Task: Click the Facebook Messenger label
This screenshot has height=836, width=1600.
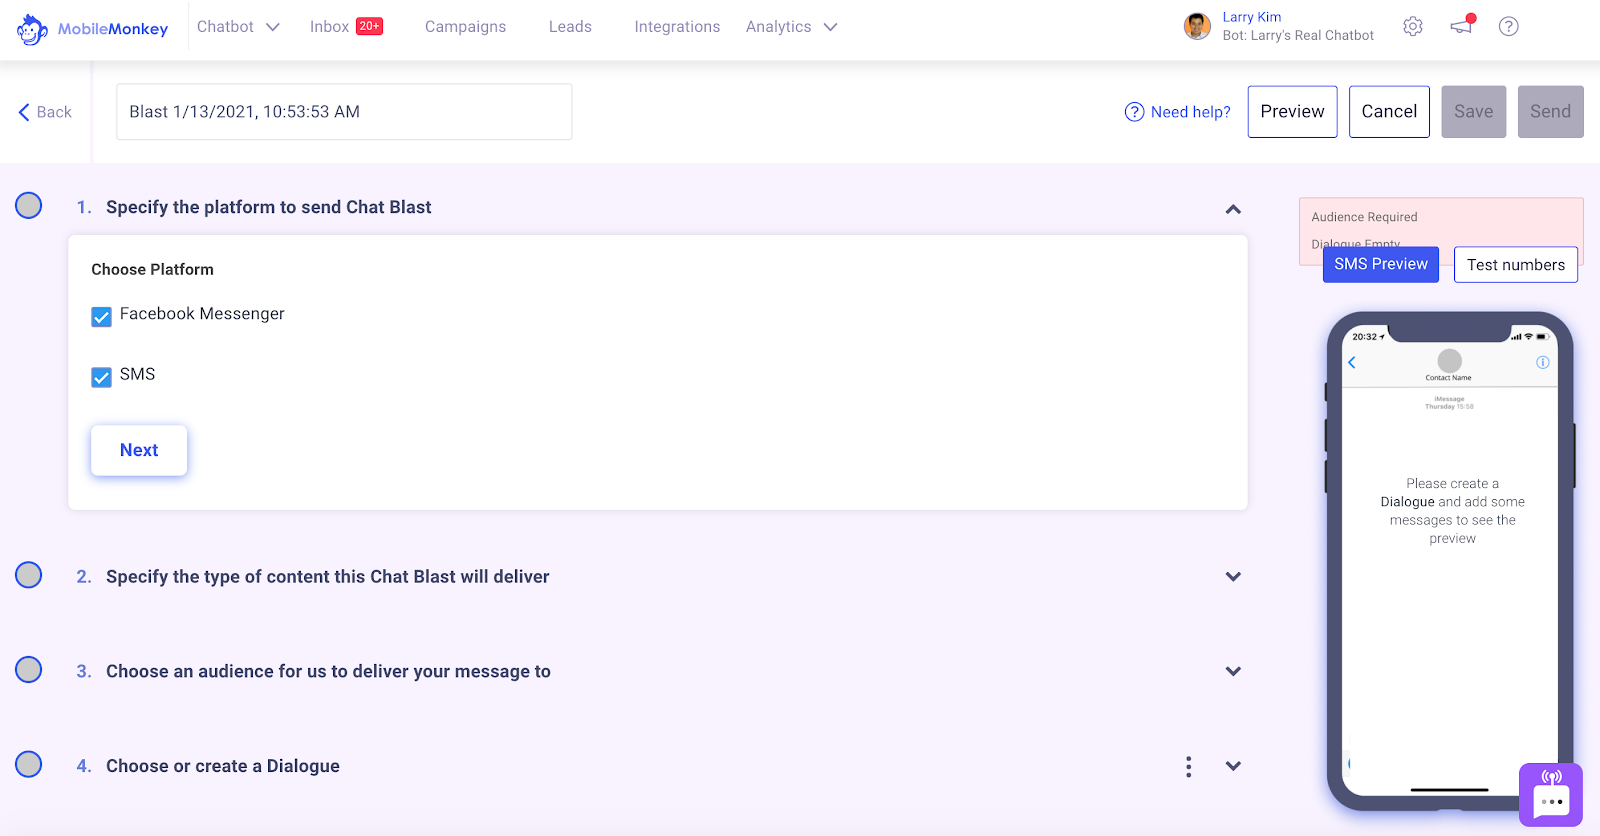Action: pyautogui.click(x=202, y=314)
